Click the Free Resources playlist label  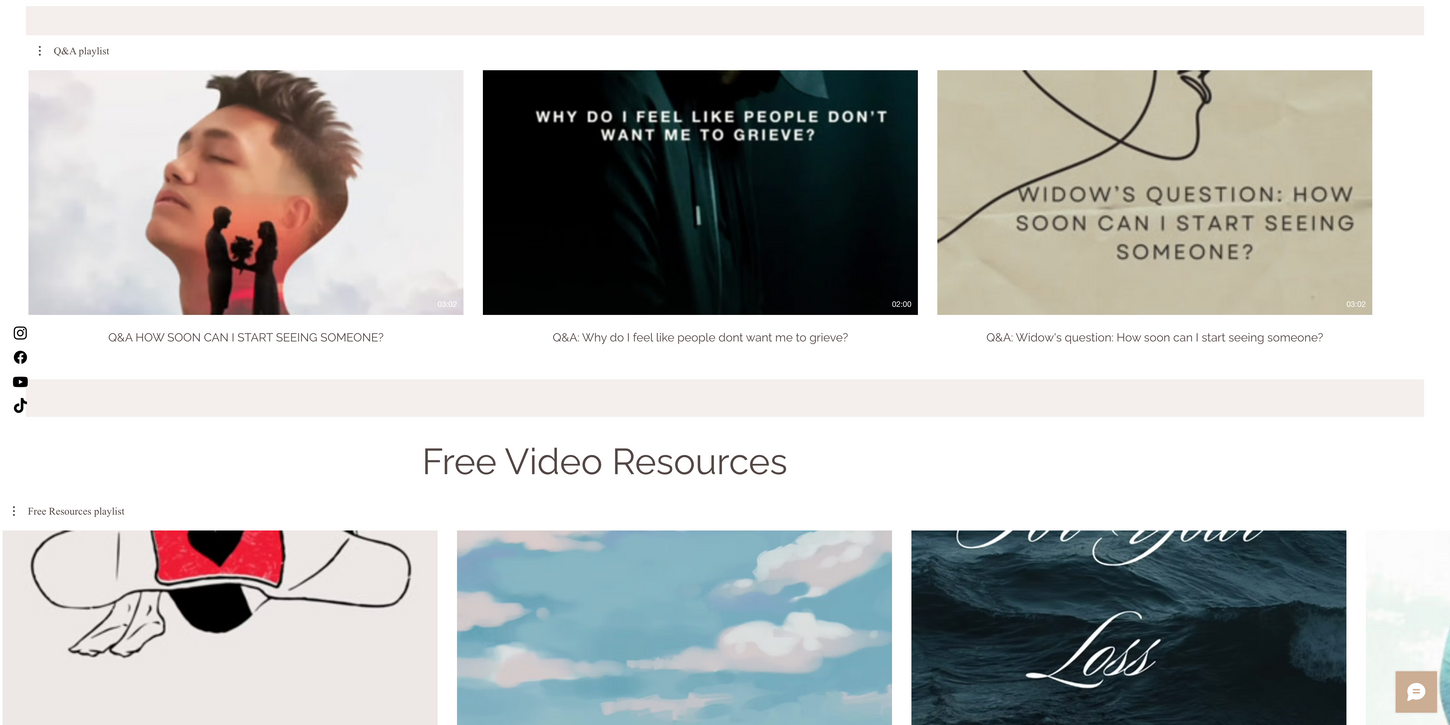click(x=76, y=511)
